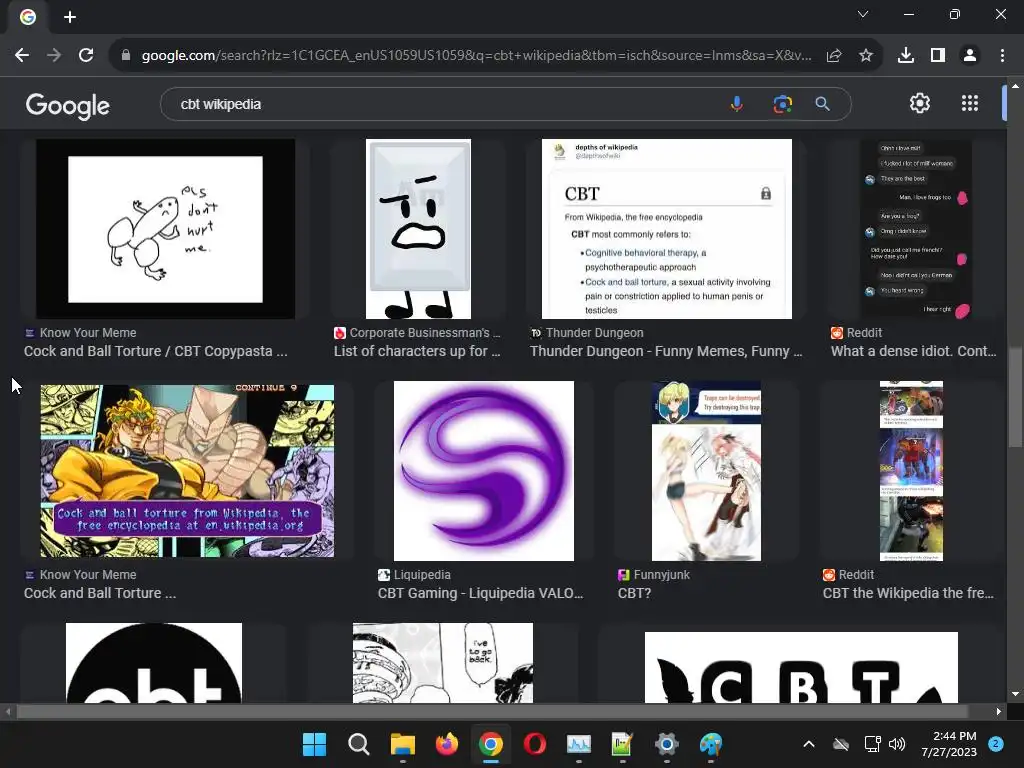The width and height of the screenshot is (1024, 768).
Task: Open clock showing 2:44 PM
Action: pos(949,744)
